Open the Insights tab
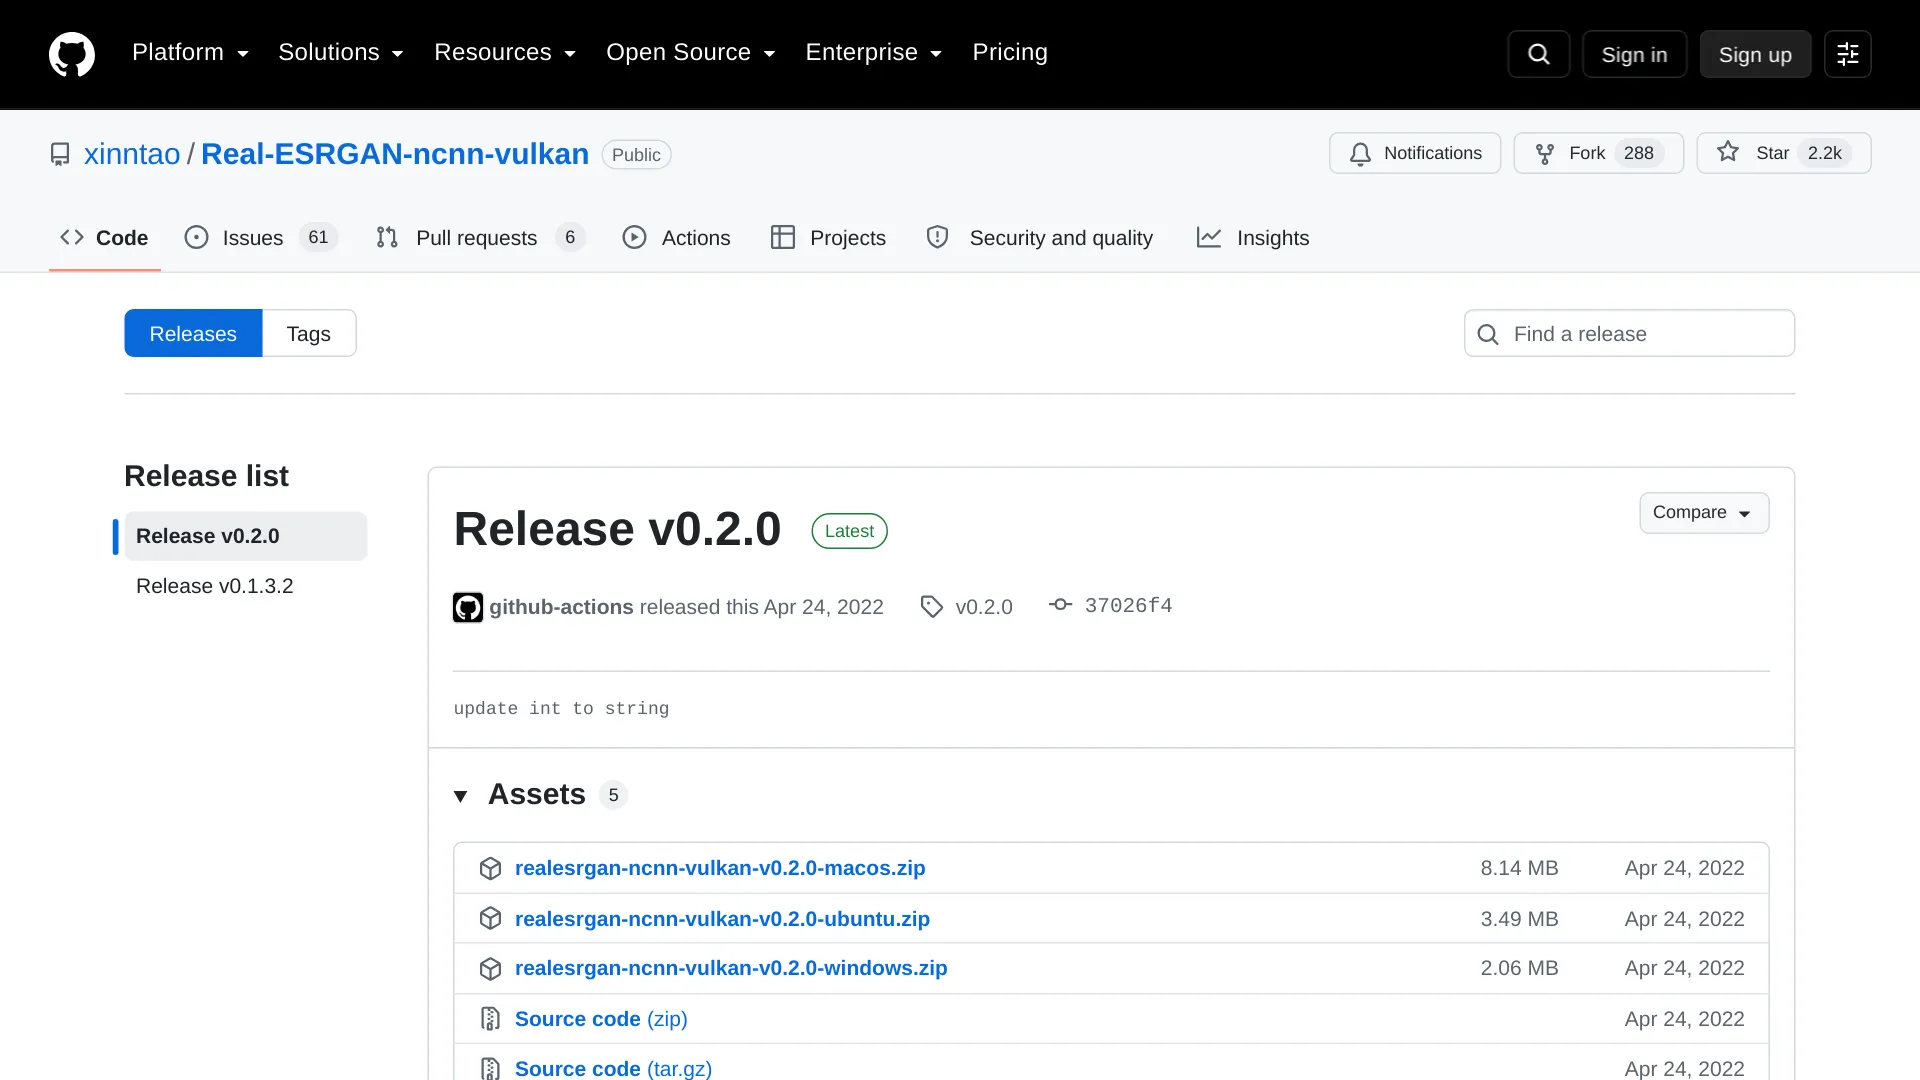This screenshot has height=1080, width=1920. pyautogui.click(x=1253, y=238)
